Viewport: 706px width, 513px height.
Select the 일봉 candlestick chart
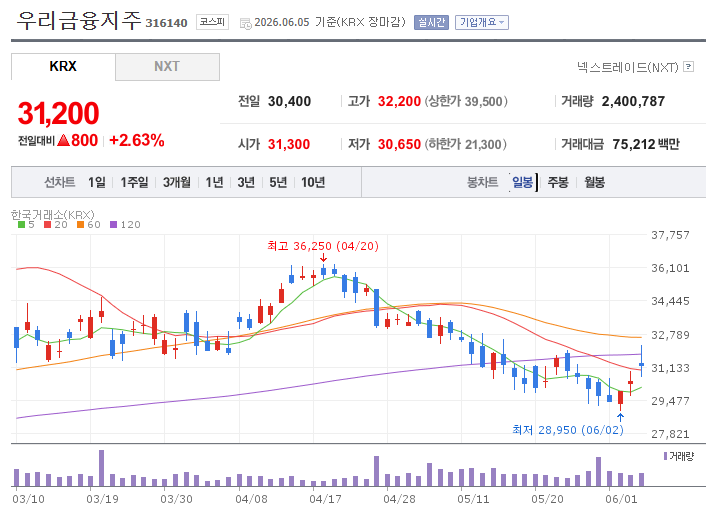(x=522, y=182)
